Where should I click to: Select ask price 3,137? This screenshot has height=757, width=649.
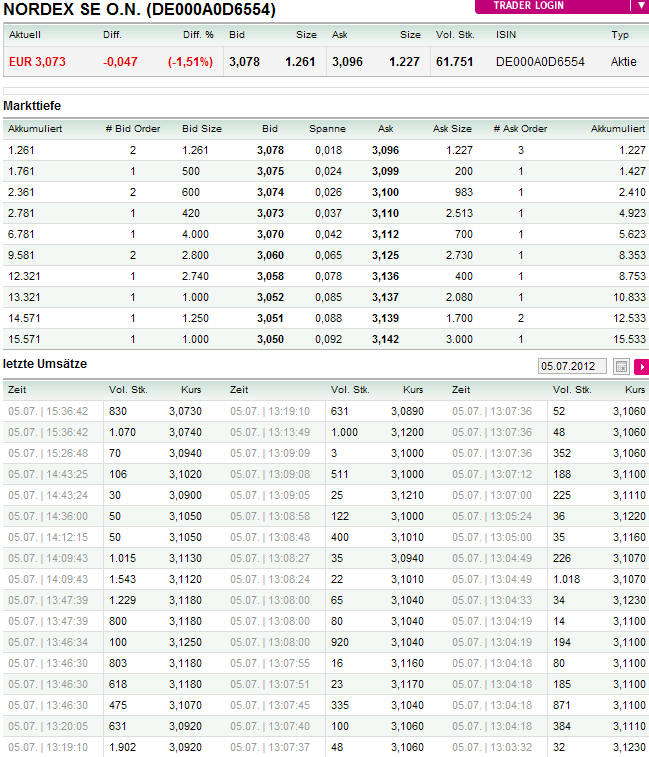(385, 297)
